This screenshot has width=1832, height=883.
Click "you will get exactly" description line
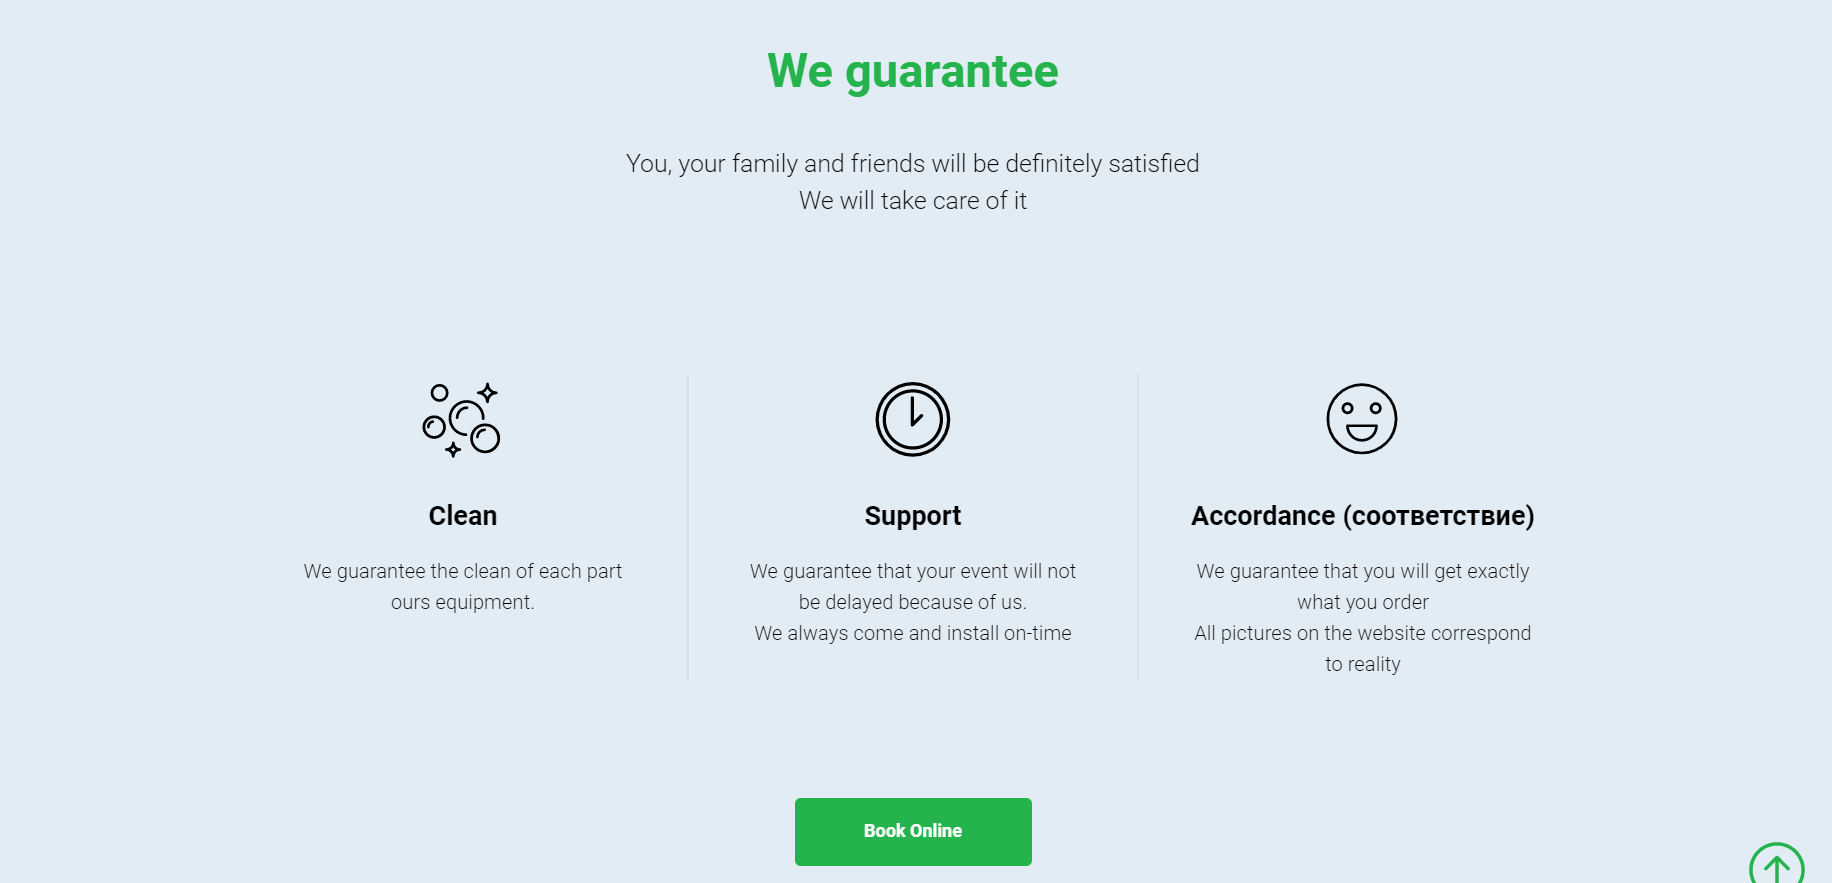tap(1362, 571)
